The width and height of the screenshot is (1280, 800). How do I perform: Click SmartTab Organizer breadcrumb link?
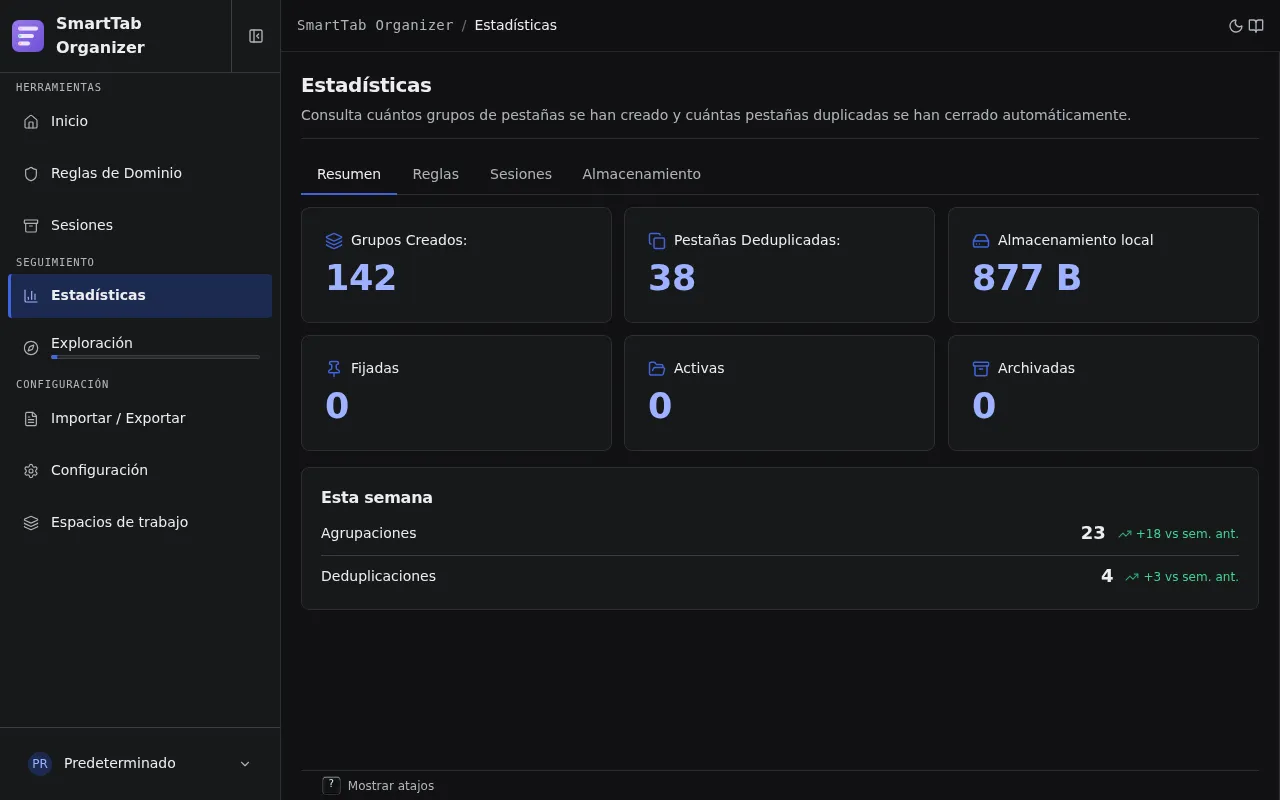point(375,25)
